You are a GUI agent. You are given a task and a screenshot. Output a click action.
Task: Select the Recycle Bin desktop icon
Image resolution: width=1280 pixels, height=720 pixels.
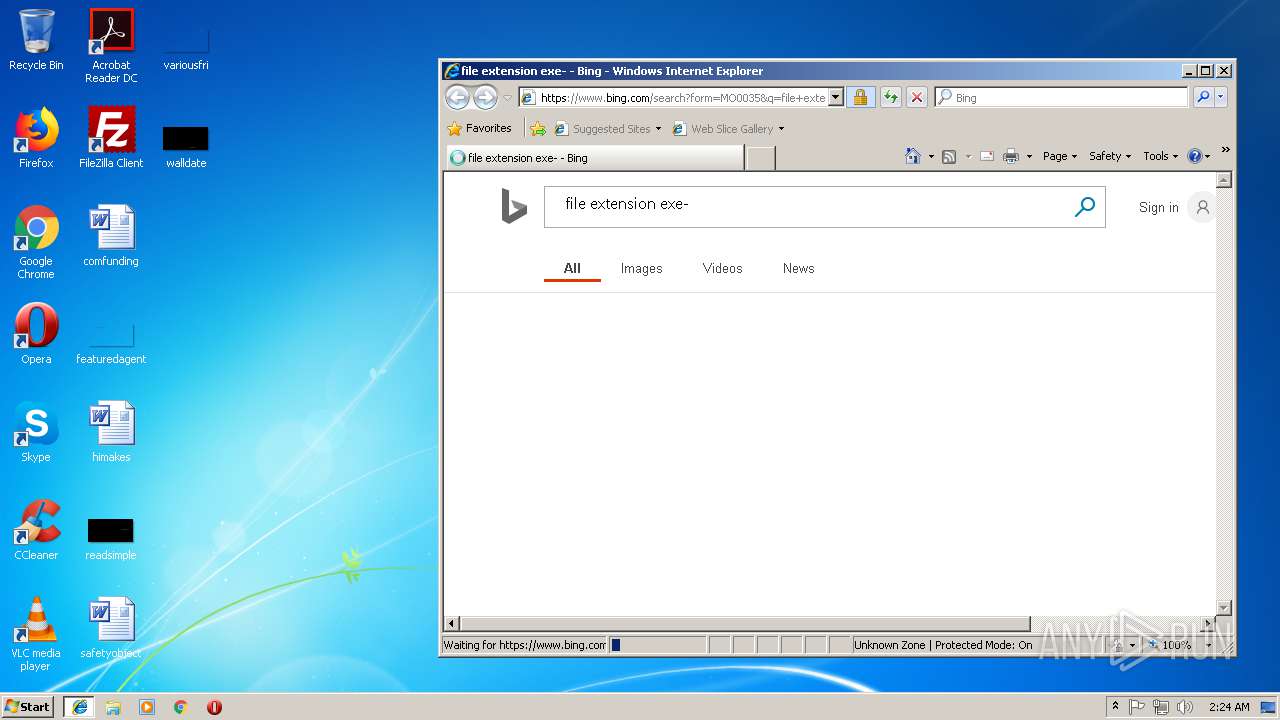tap(36, 41)
